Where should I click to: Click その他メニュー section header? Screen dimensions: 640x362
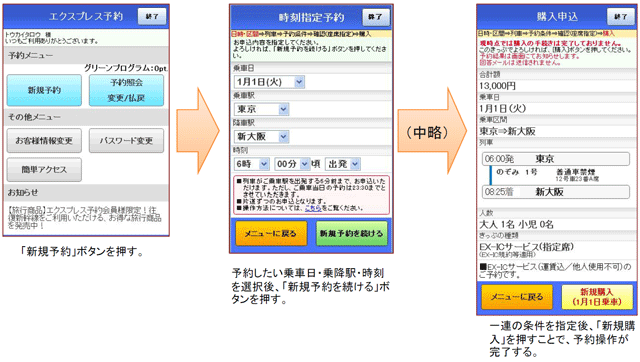point(86,117)
